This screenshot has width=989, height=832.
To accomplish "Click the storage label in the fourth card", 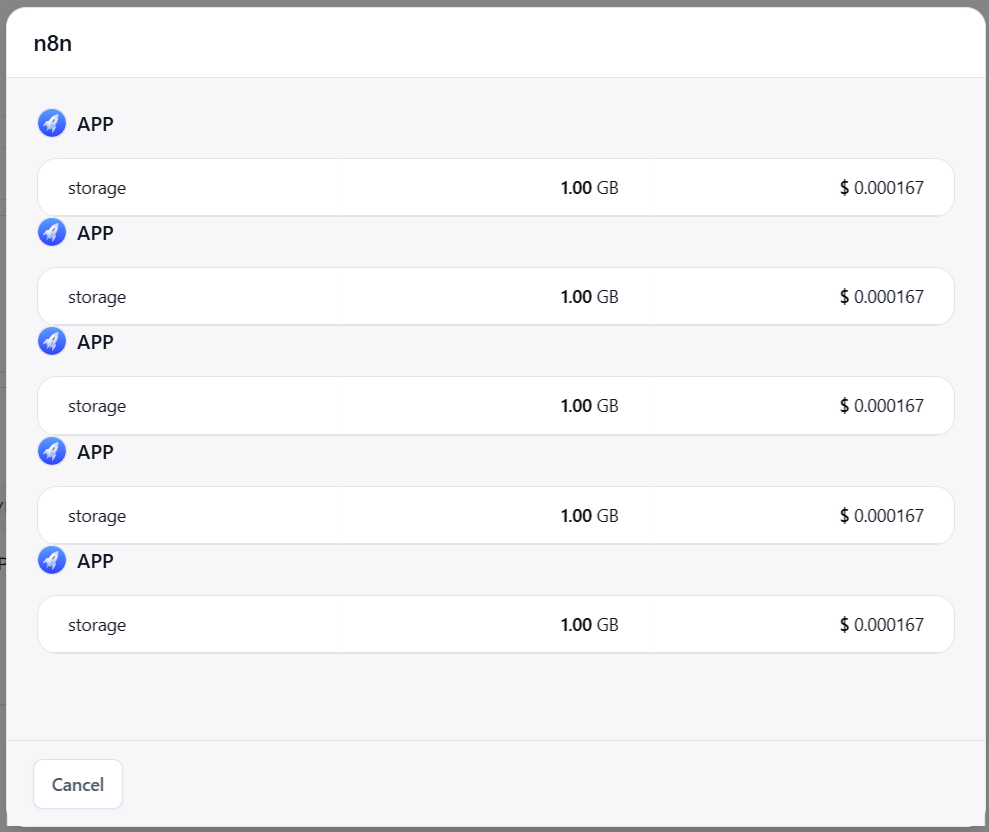I will click(97, 517).
